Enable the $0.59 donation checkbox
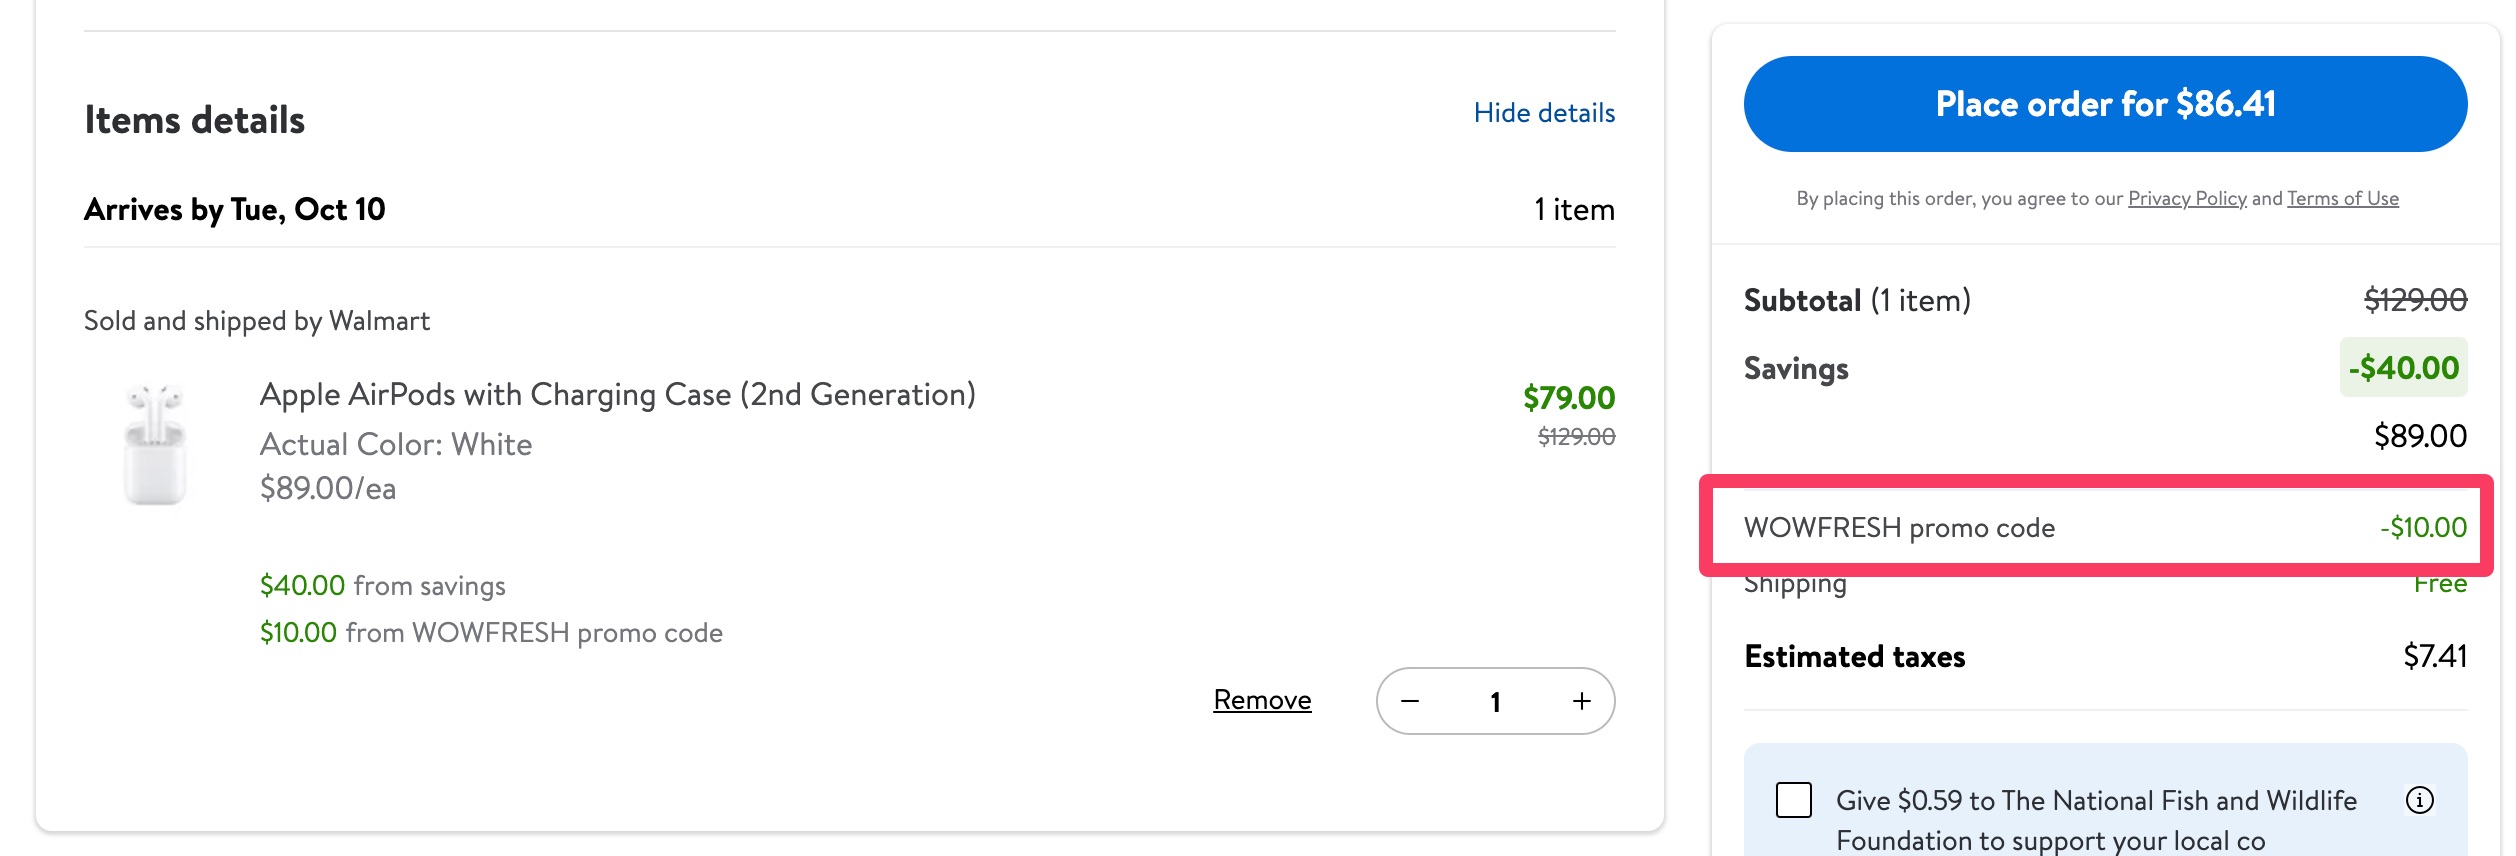Viewport: 2516px width, 856px height. 1796,800
